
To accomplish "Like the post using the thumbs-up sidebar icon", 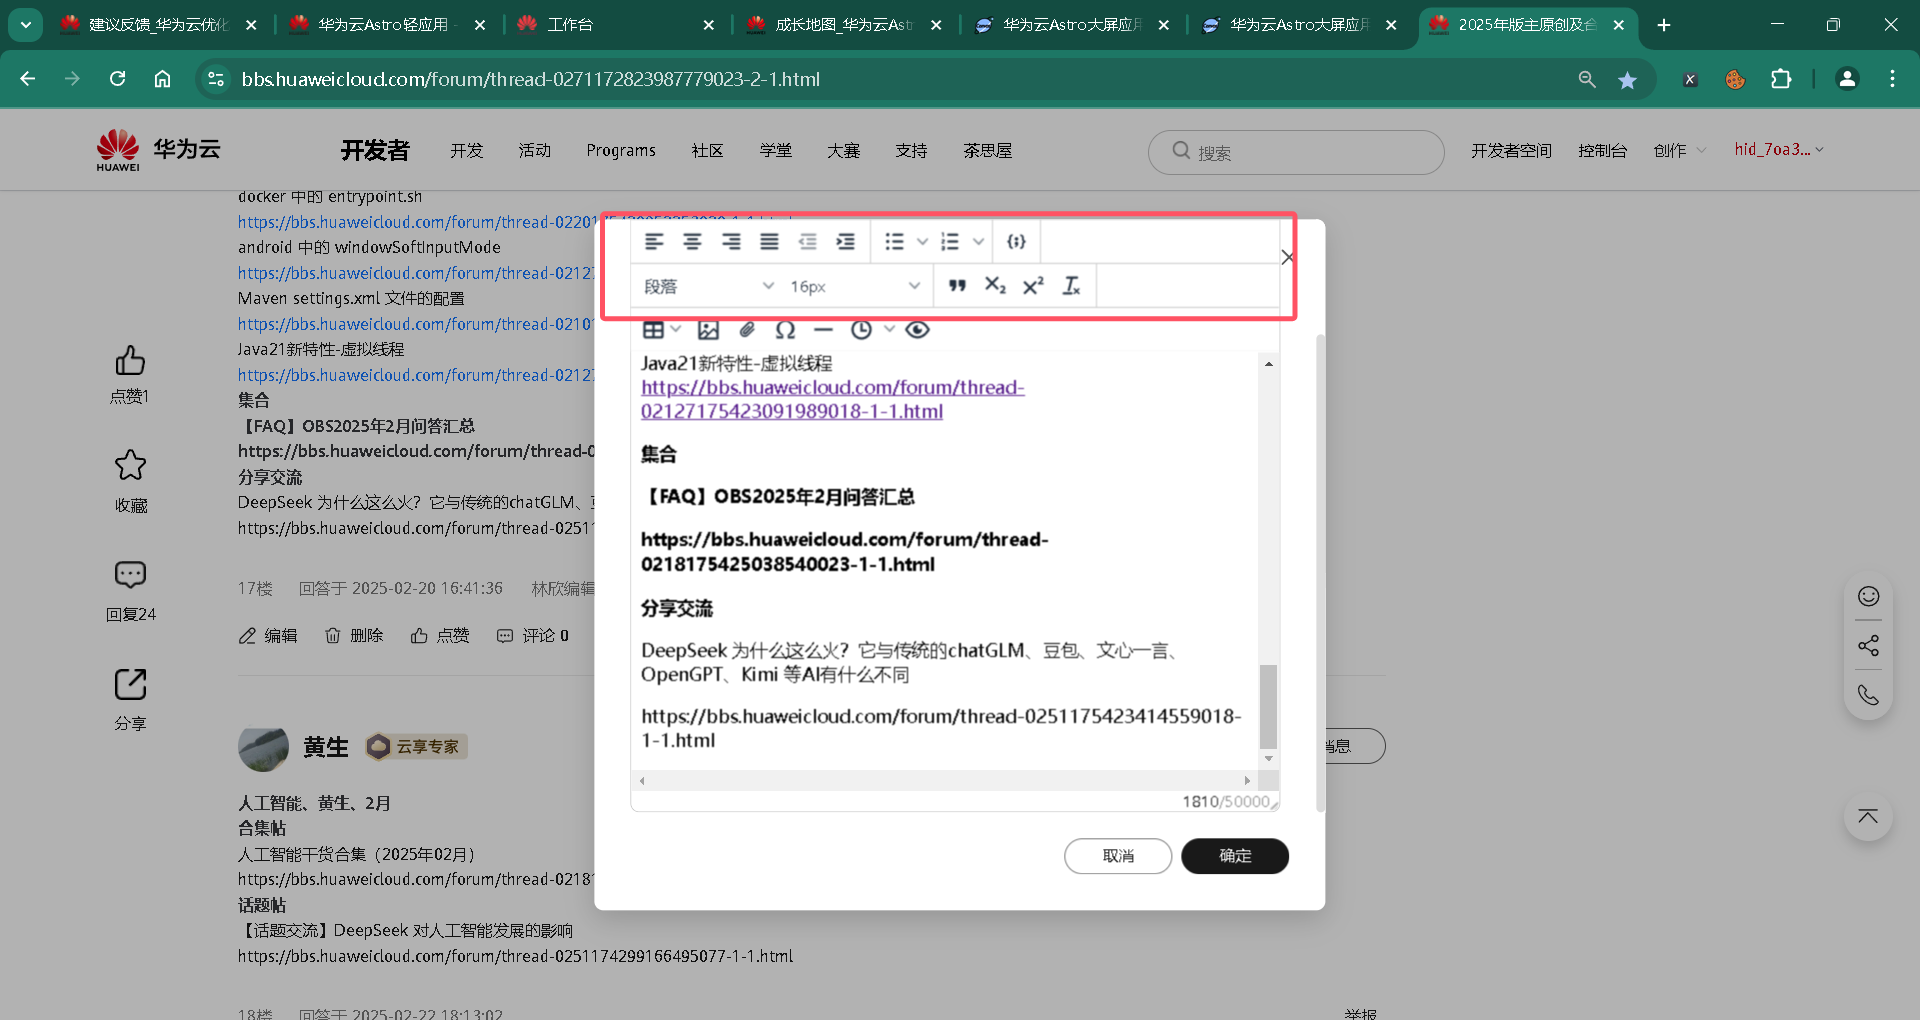I will pos(130,360).
